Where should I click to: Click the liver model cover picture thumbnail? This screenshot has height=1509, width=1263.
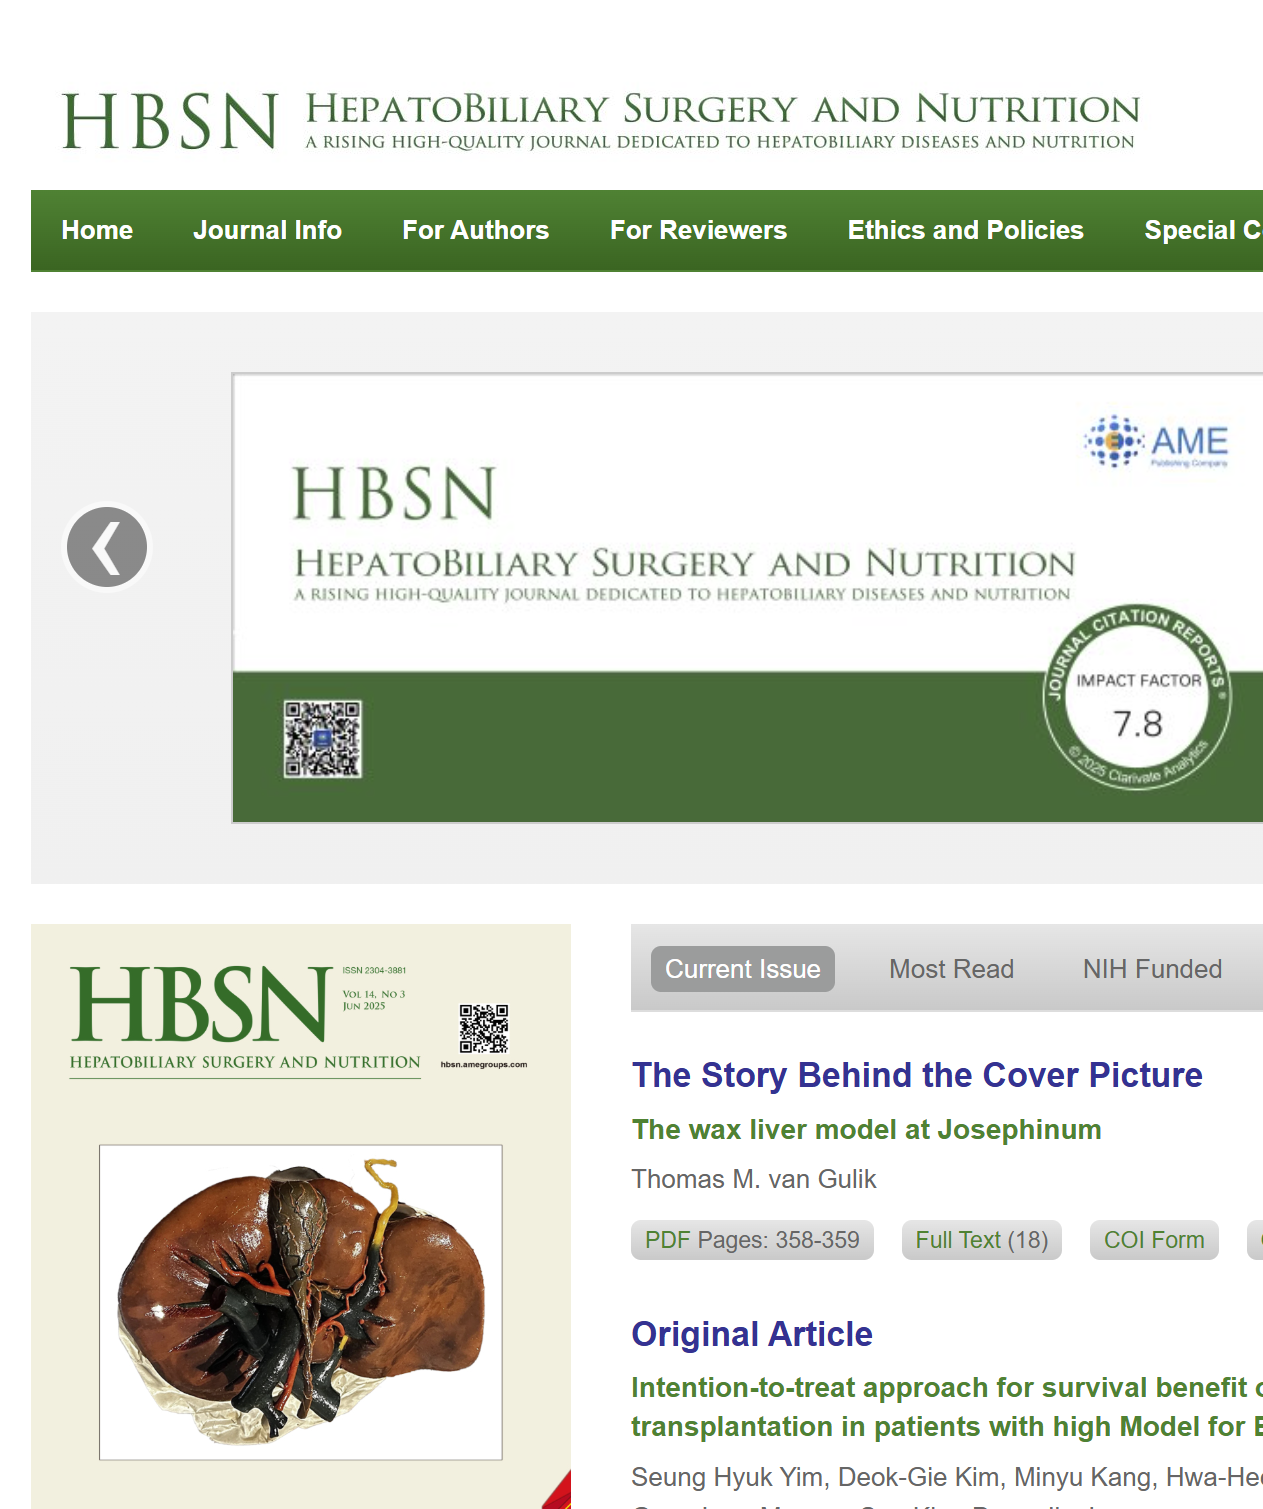[301, 1302]
